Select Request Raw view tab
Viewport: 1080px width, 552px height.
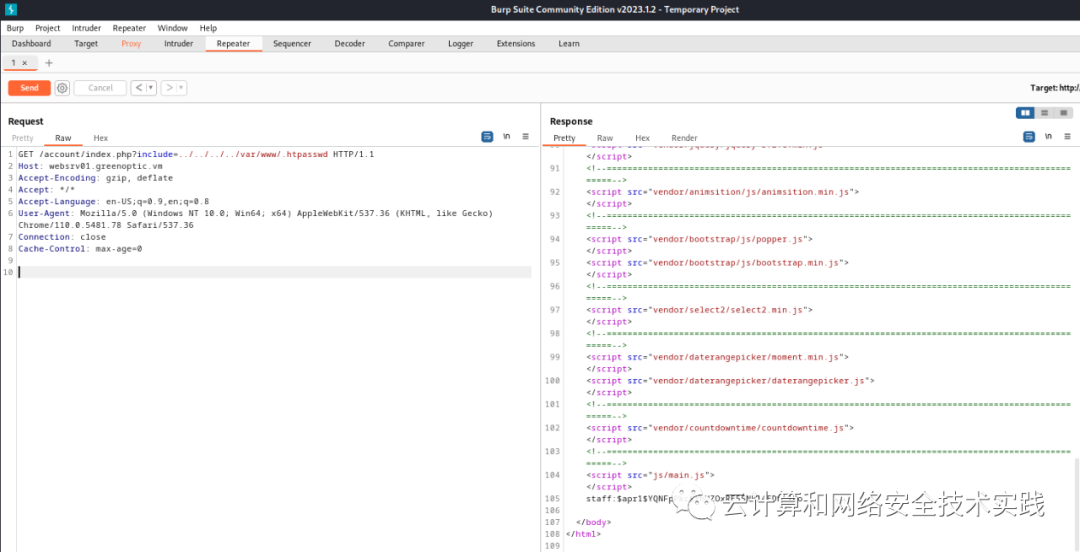[x=63, y=138]
